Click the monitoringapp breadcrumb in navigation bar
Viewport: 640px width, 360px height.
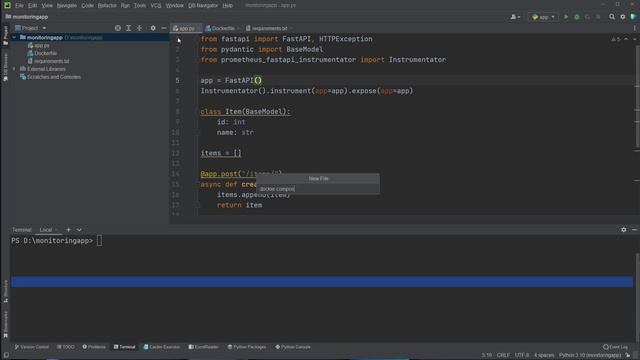pos(27,17)
